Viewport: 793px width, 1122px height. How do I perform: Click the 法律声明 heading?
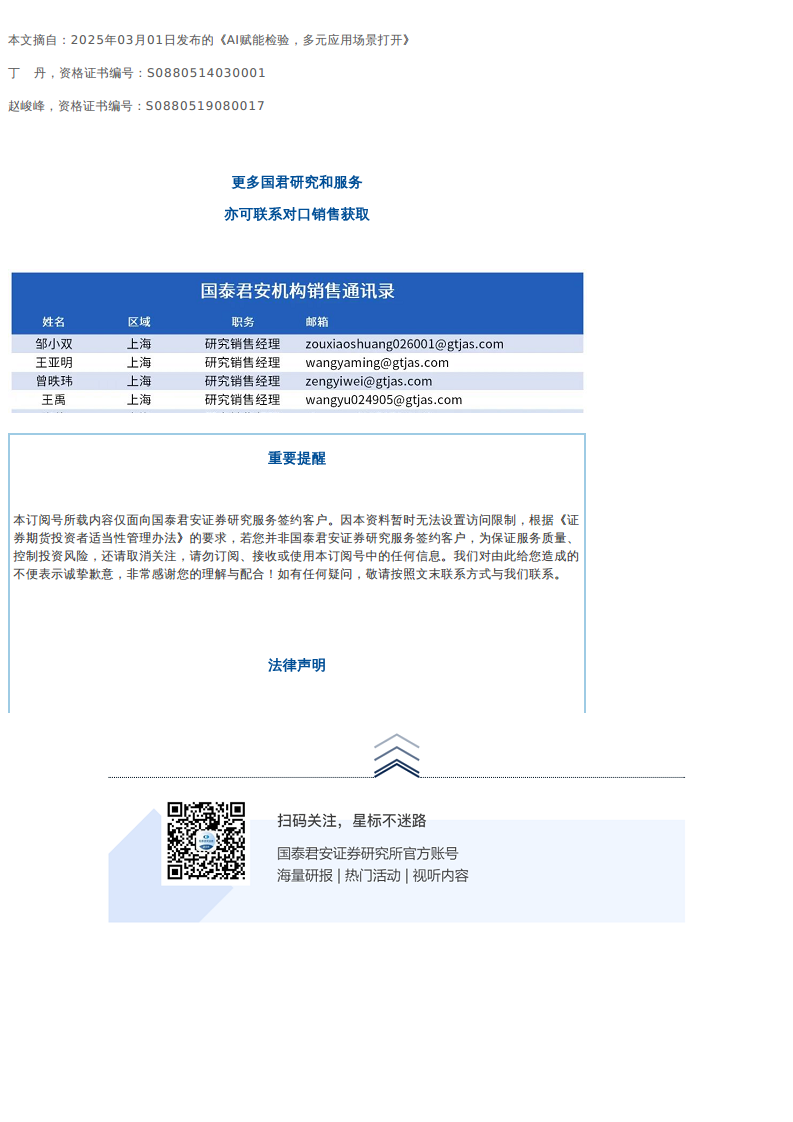[297, 665]
